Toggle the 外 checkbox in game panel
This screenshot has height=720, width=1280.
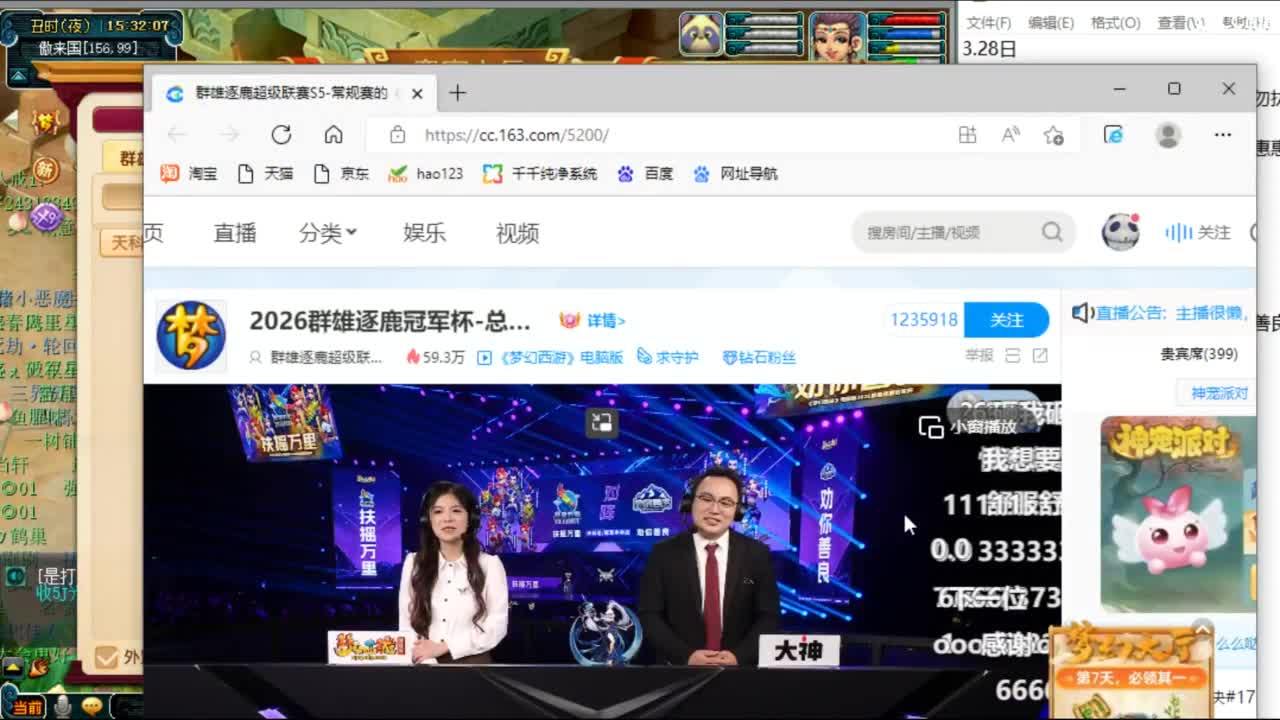point(106,657)
